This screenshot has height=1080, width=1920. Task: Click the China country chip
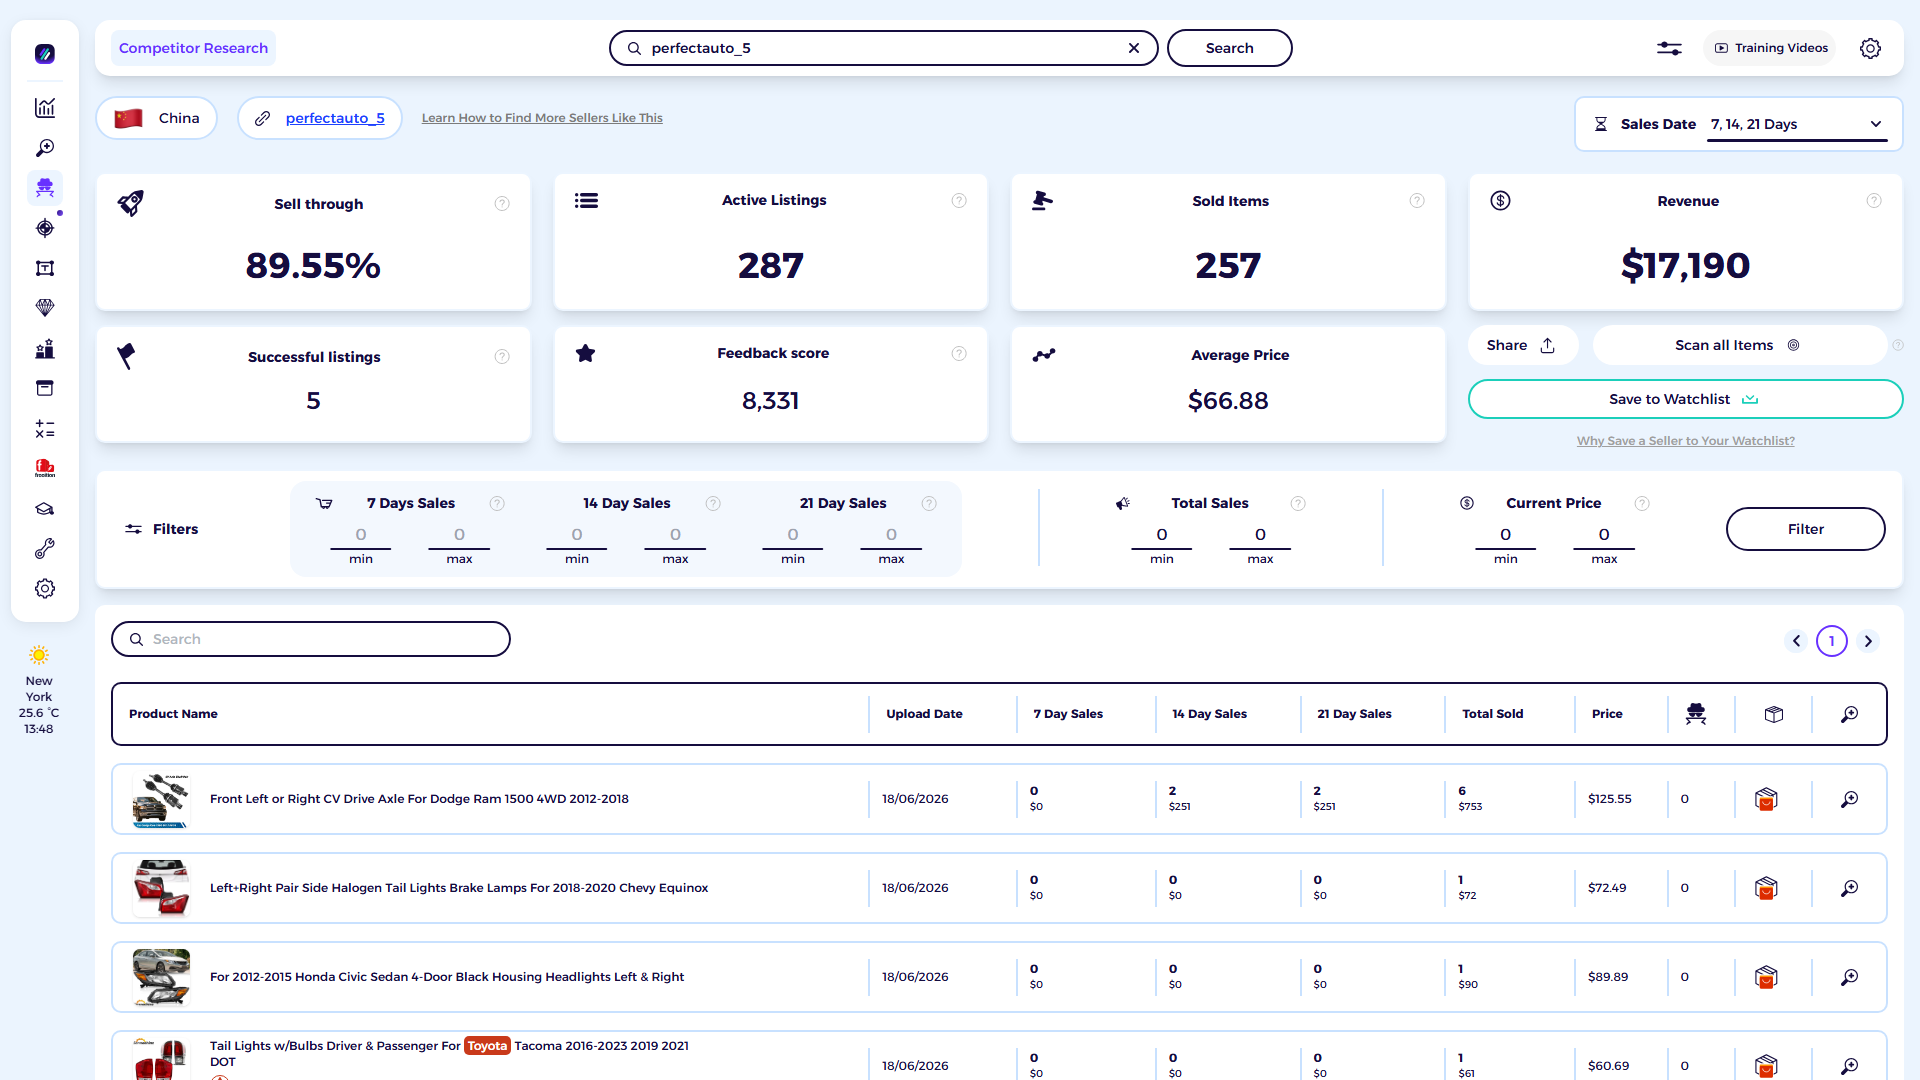[x=157, y=118]
